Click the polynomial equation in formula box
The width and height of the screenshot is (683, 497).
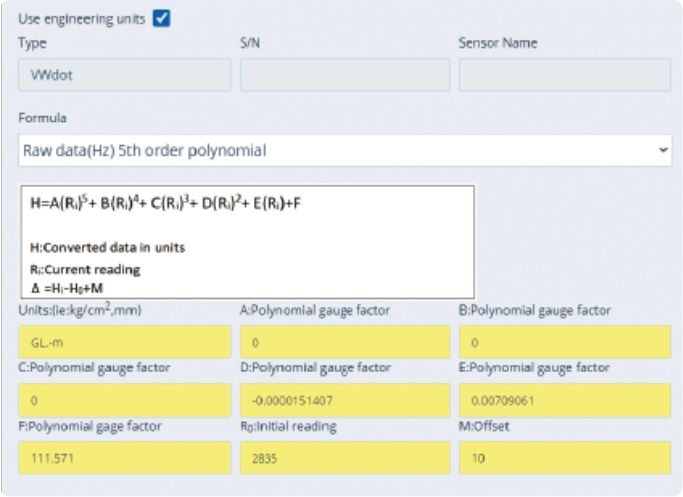(x=165, y=204)
